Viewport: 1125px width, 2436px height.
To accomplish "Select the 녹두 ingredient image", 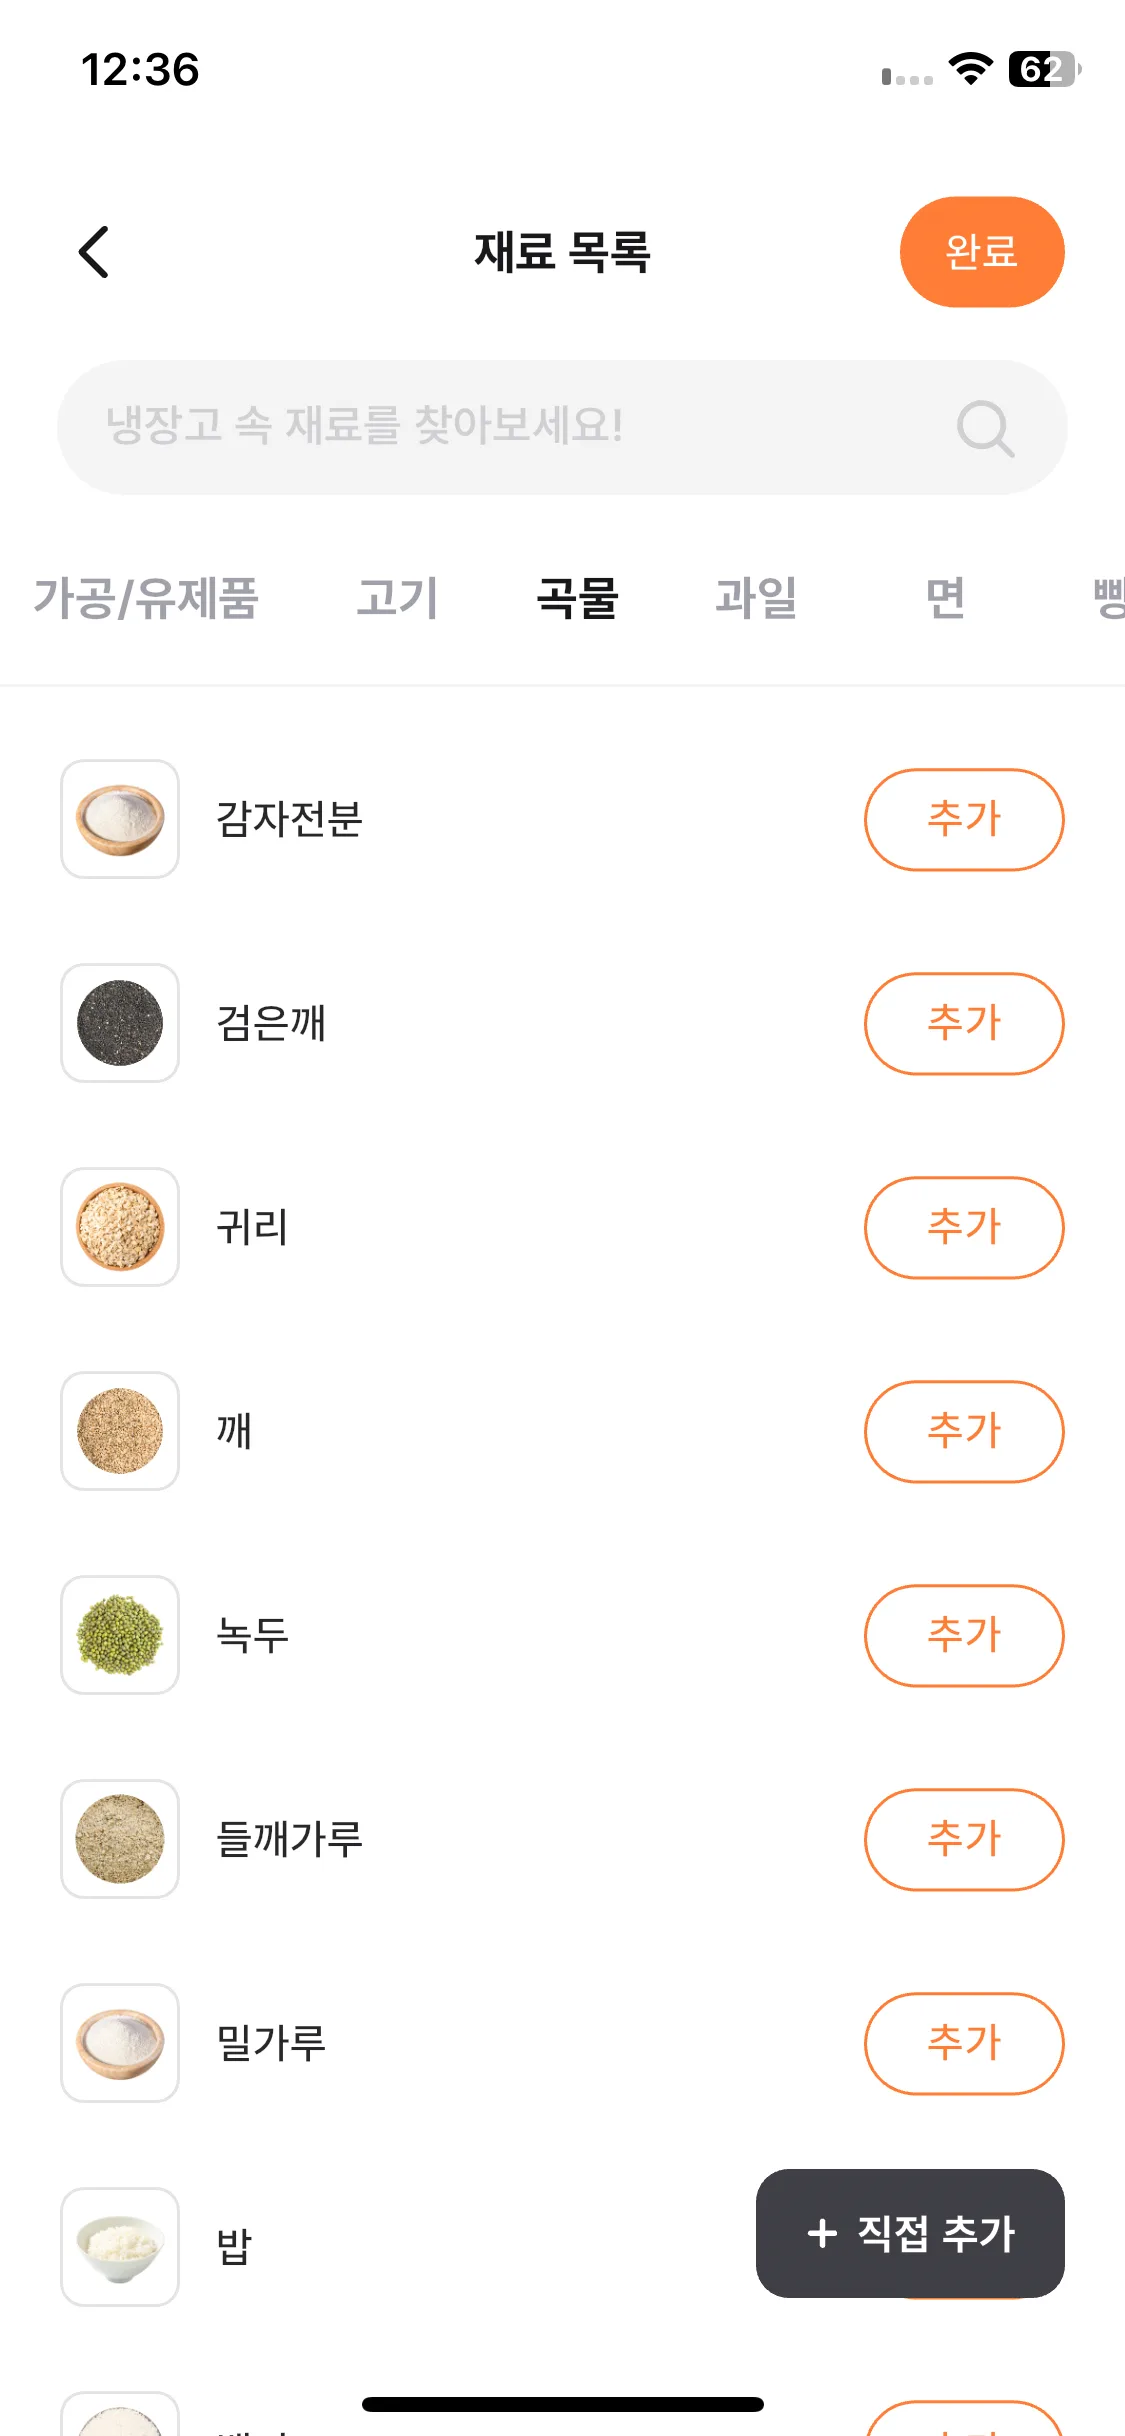I will [120, 1635].
